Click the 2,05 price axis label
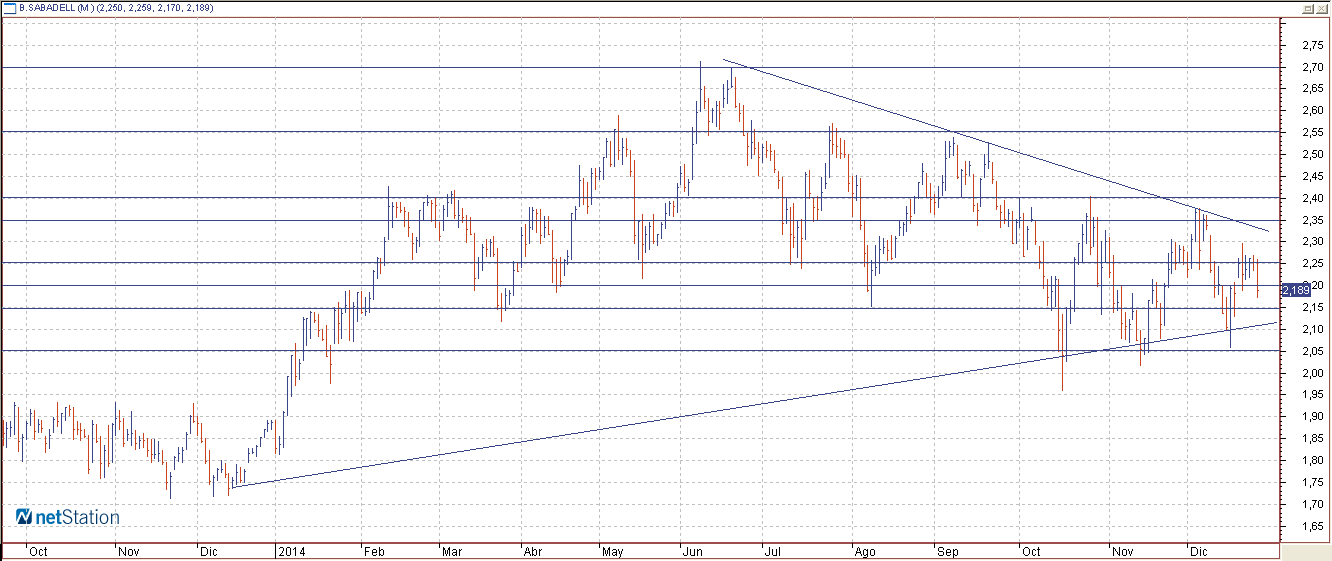This screenshot has height=561, width=1332. (1313, 351)
